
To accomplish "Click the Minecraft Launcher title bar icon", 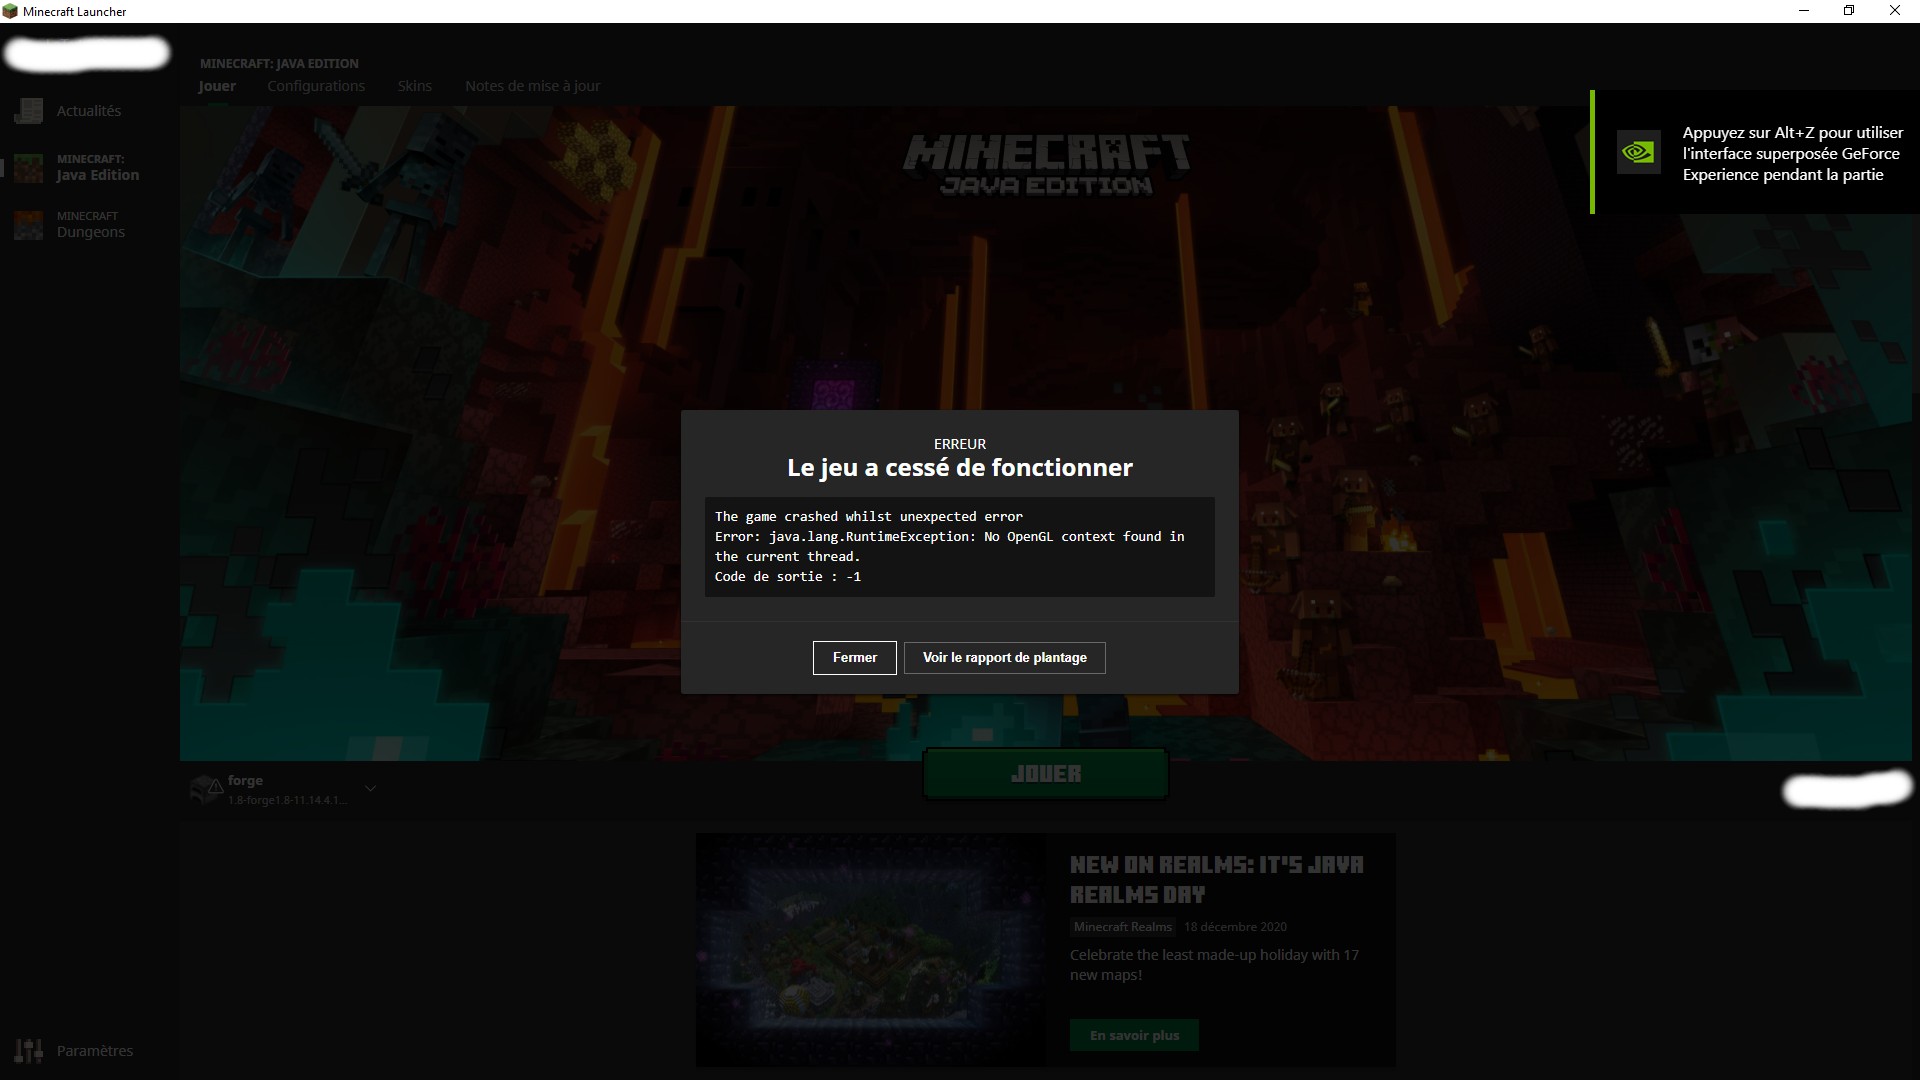I will (10, 11).
